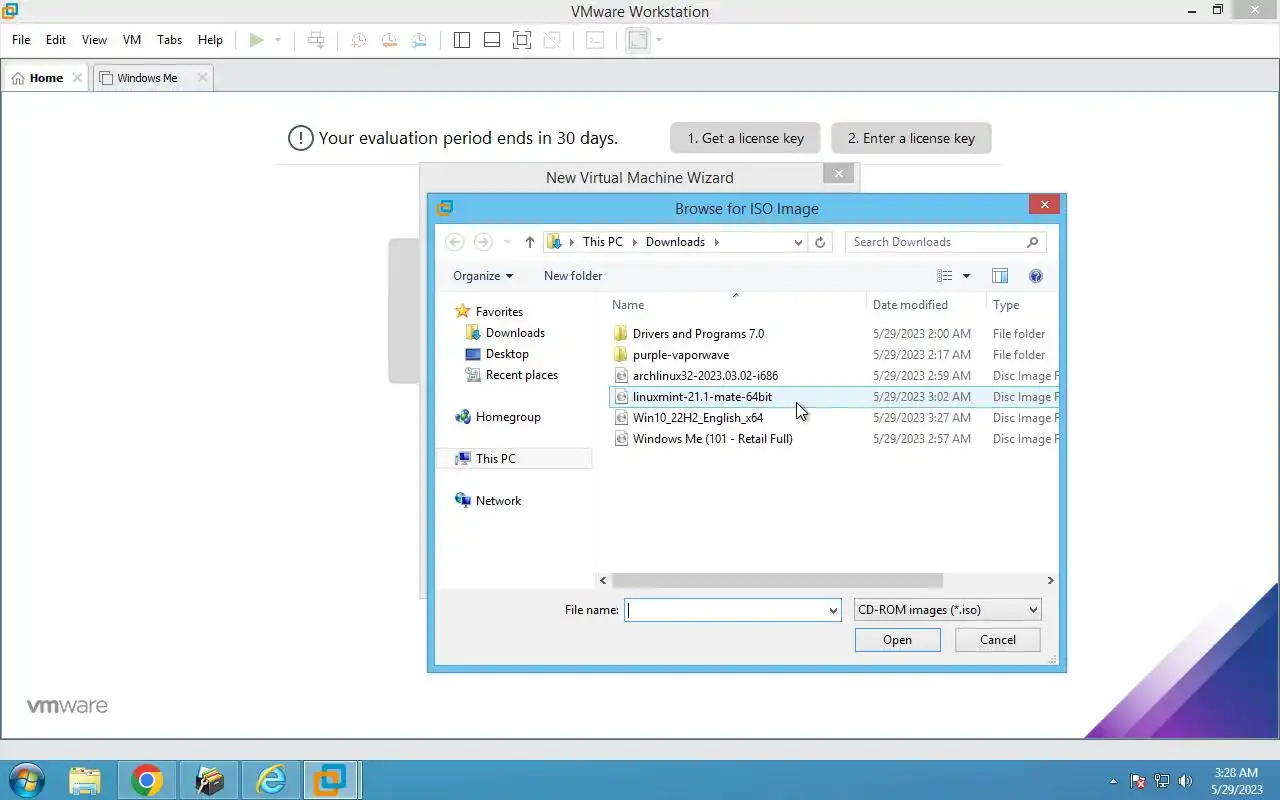Click the Up one level arrow

(530, 242)
